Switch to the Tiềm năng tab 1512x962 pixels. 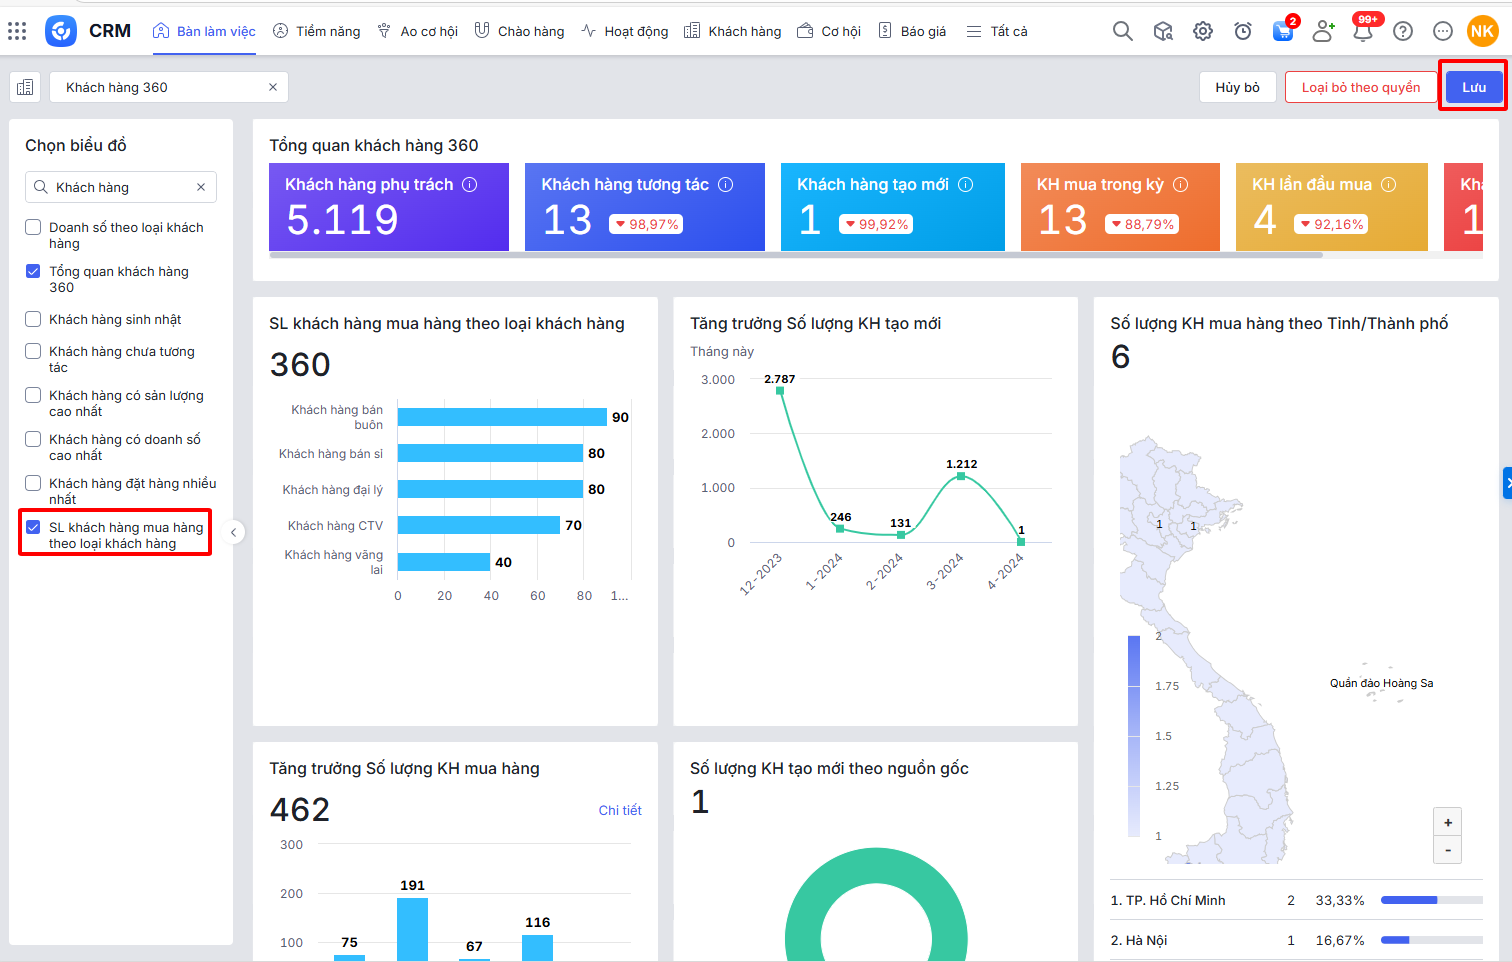pos(317,31)
